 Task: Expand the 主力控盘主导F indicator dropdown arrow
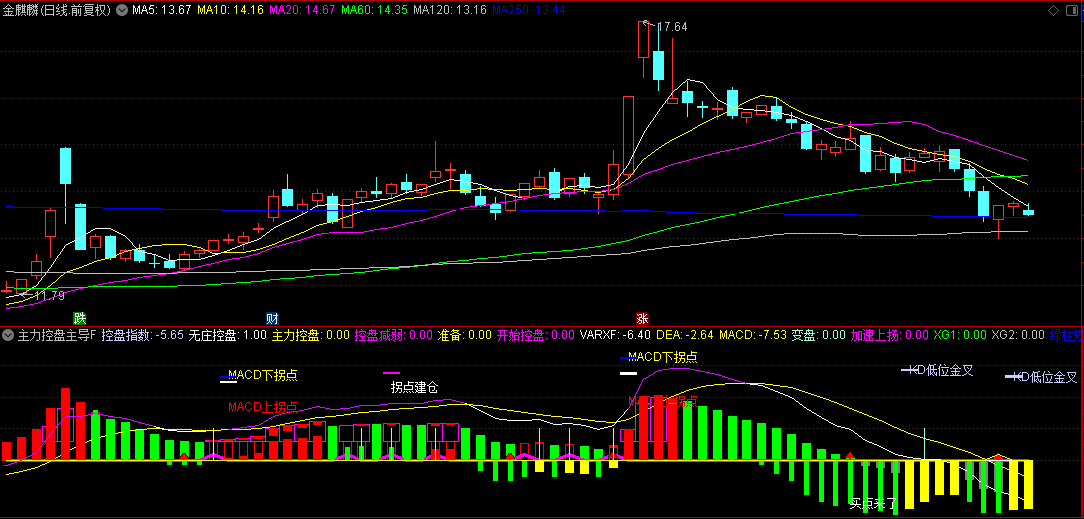(x=8, y=336)
